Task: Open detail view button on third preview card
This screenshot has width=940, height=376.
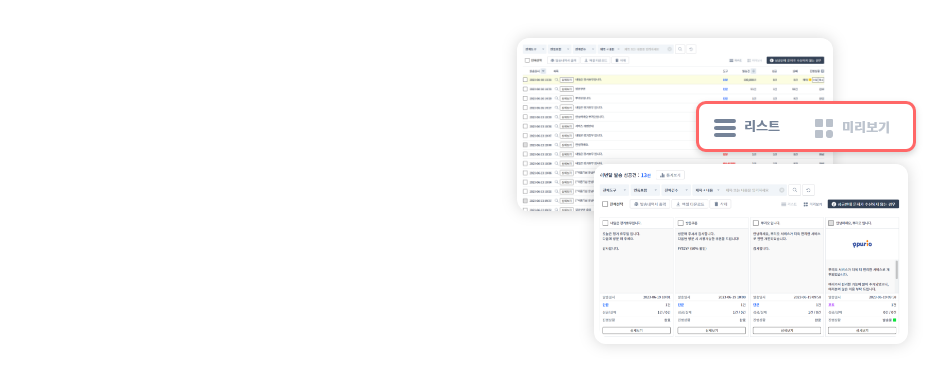Action: pos(787,330)
